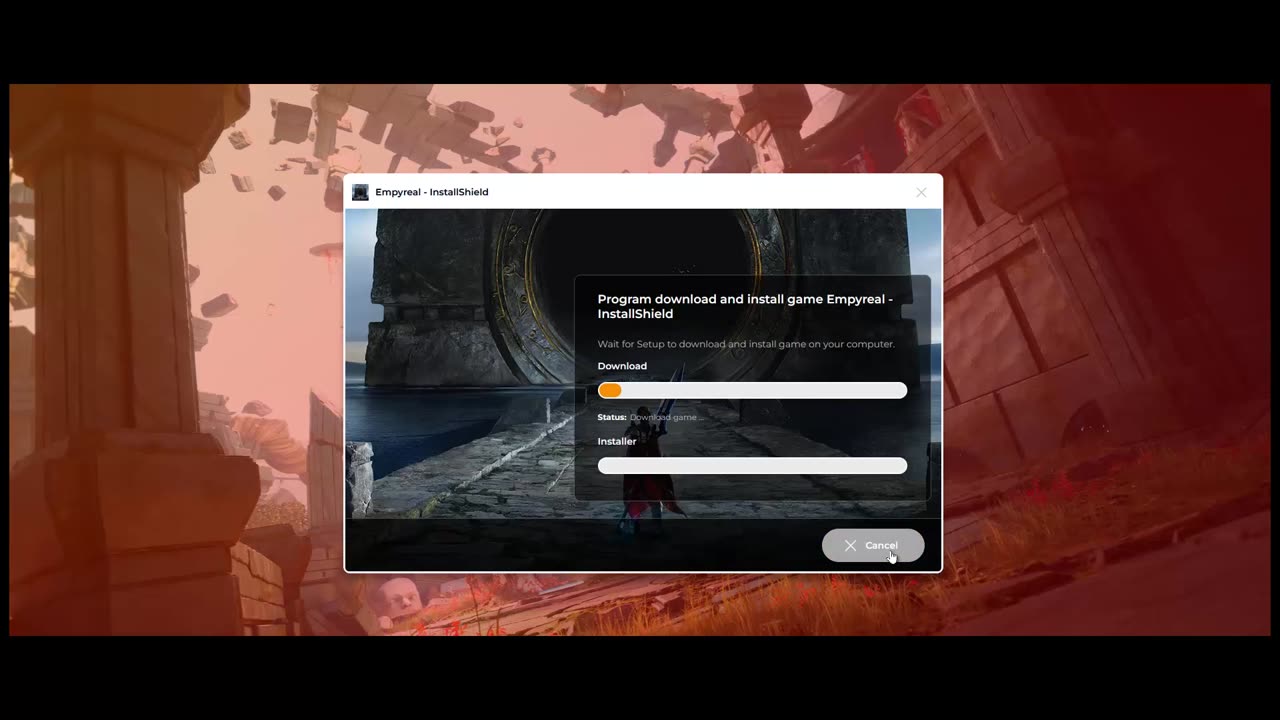
Task: Click the 'Download' label text
Action: point(622,366)
